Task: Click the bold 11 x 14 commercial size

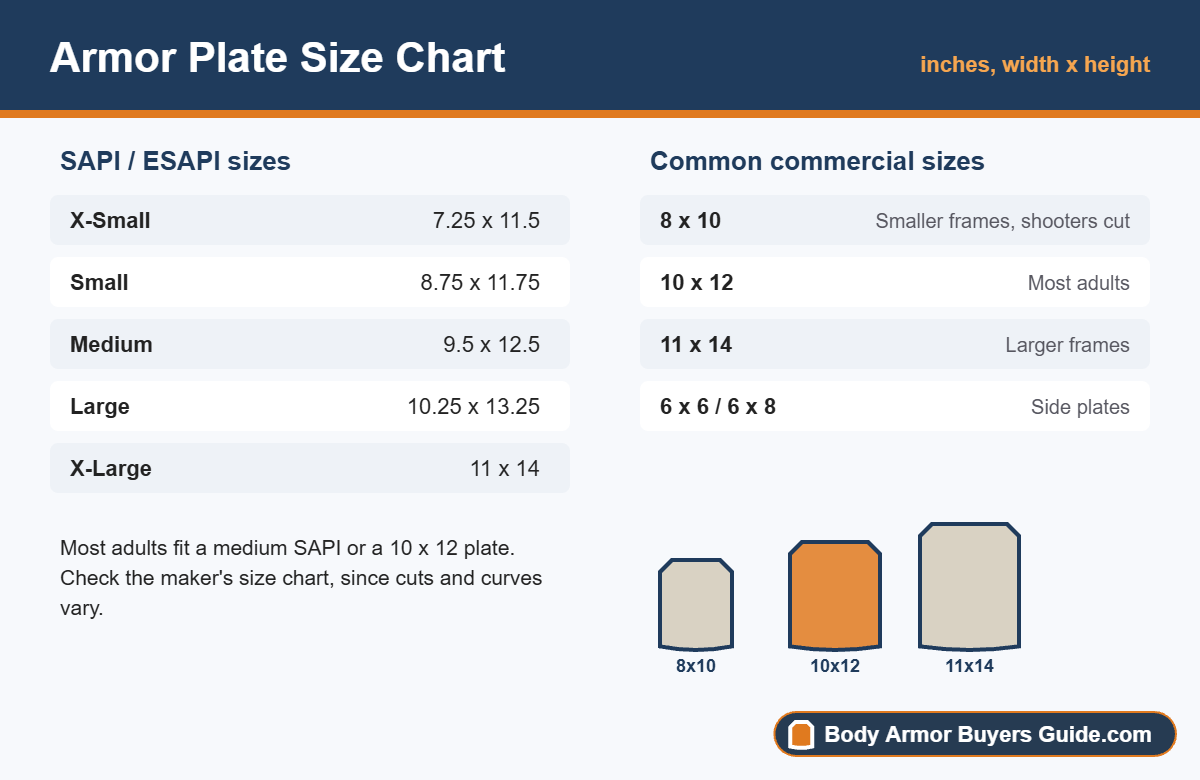Action: tap(696, 344)
